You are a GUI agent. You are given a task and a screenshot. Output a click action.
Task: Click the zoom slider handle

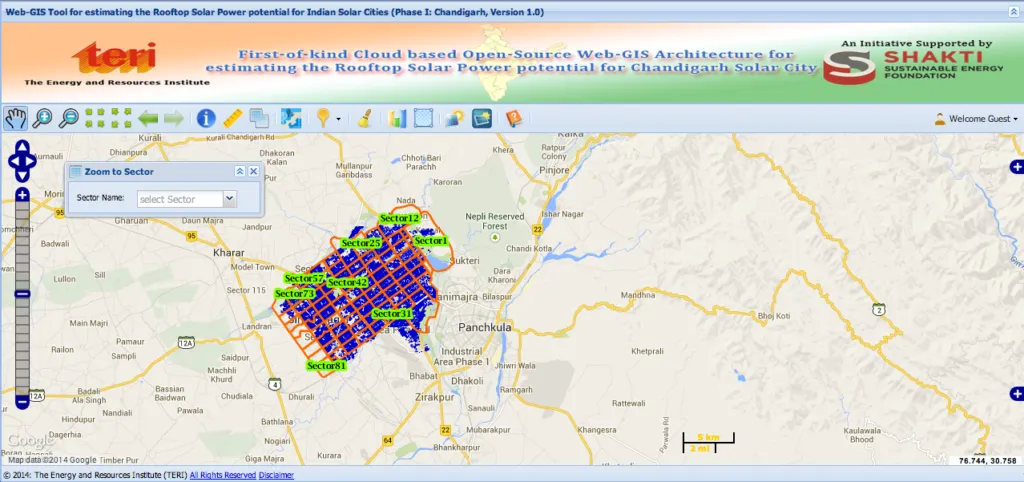[x=22, y=294]
